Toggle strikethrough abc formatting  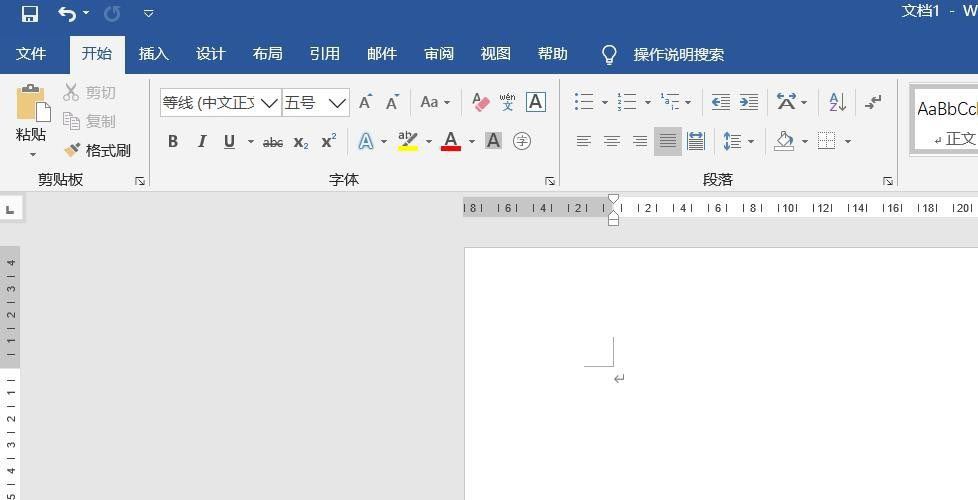coord(273,142)
